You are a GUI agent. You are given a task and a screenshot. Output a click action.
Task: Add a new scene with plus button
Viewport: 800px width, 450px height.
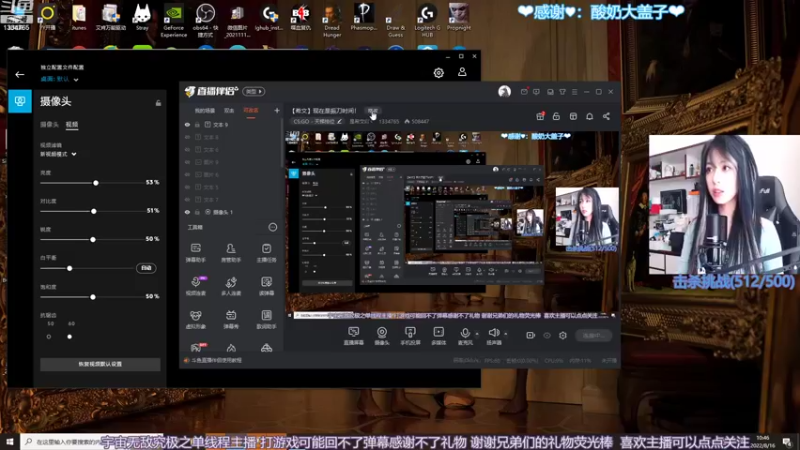(277, 110)
